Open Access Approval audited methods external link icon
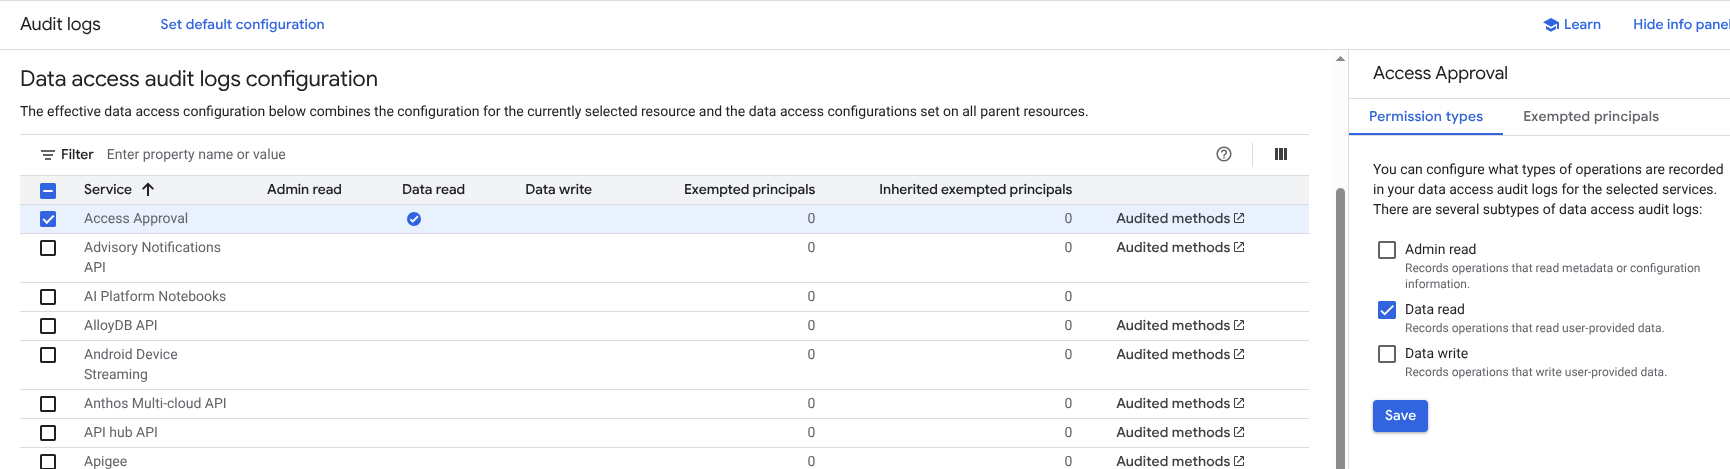Viewport: 1730px width, 469px height. coord(1239,218)
